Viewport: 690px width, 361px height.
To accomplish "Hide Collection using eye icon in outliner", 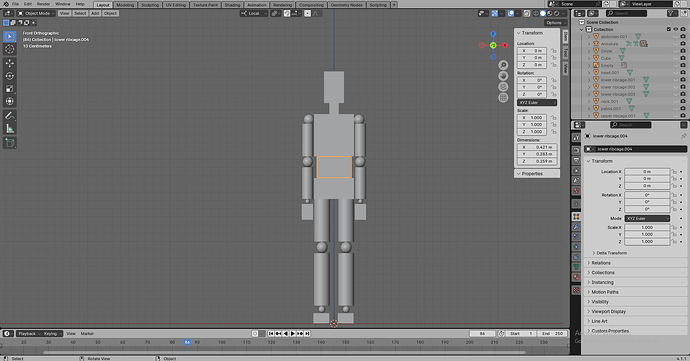I will [676, 29].
